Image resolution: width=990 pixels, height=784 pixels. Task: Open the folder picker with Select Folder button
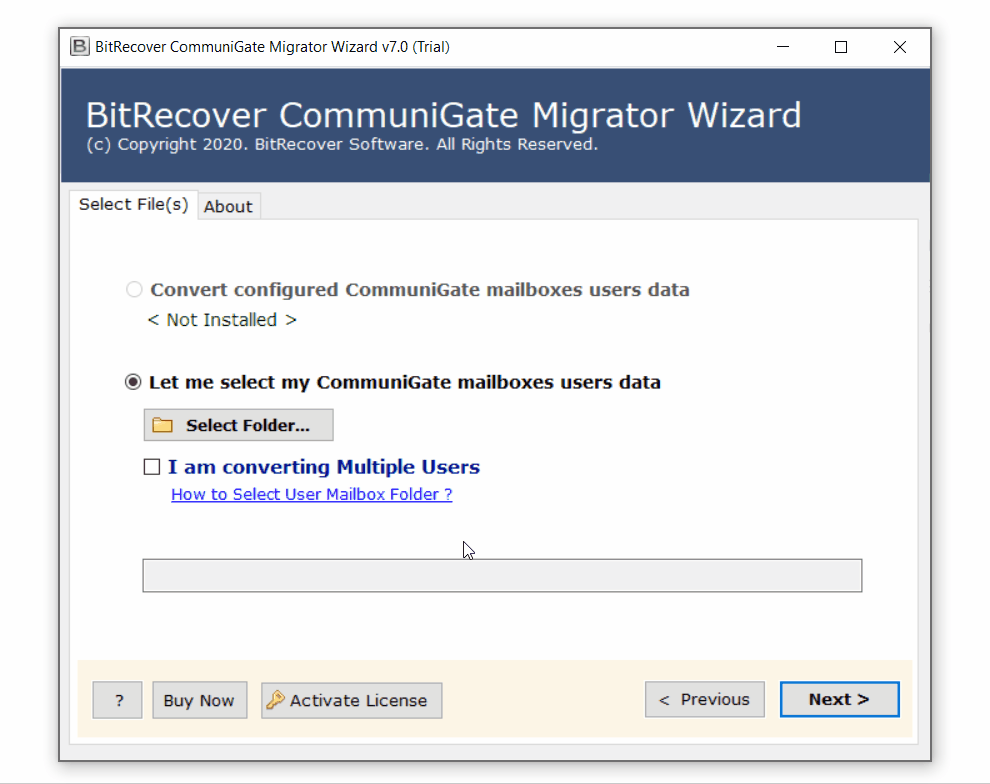pyautogui.click(x=239, y=425)
